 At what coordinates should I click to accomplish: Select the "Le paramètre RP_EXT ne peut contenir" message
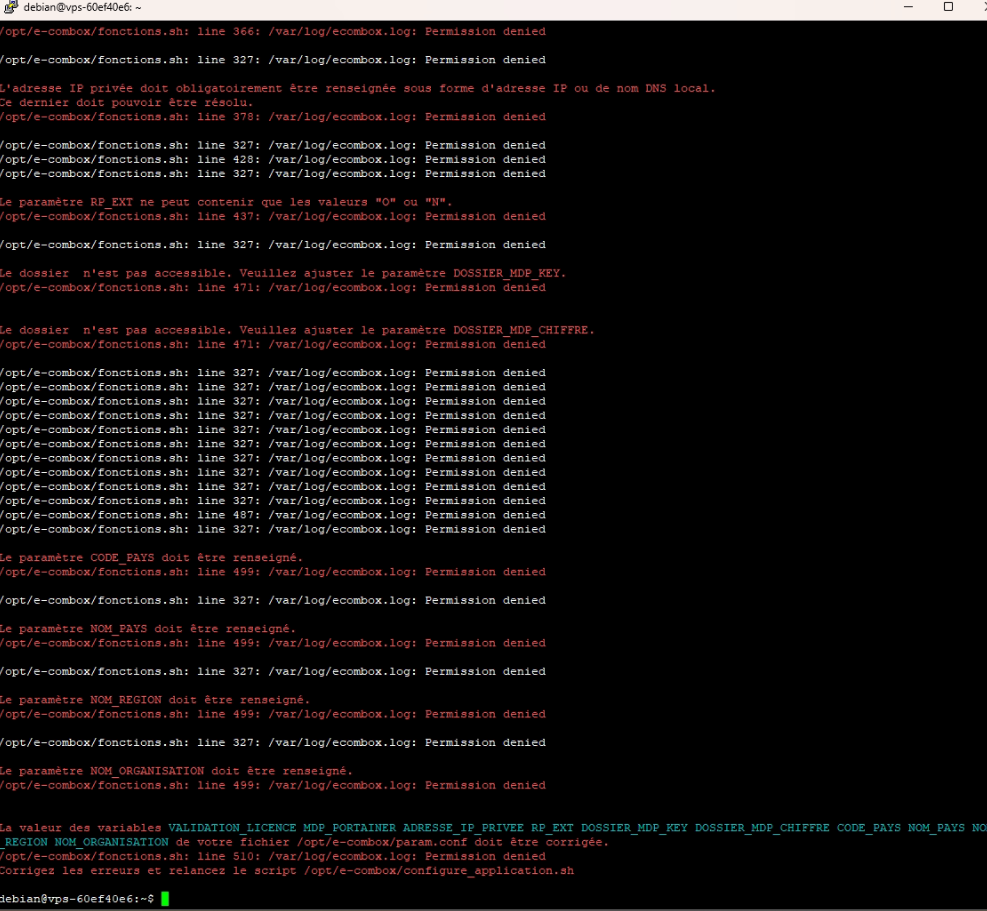pyautogui.click(x=226, y=202)
